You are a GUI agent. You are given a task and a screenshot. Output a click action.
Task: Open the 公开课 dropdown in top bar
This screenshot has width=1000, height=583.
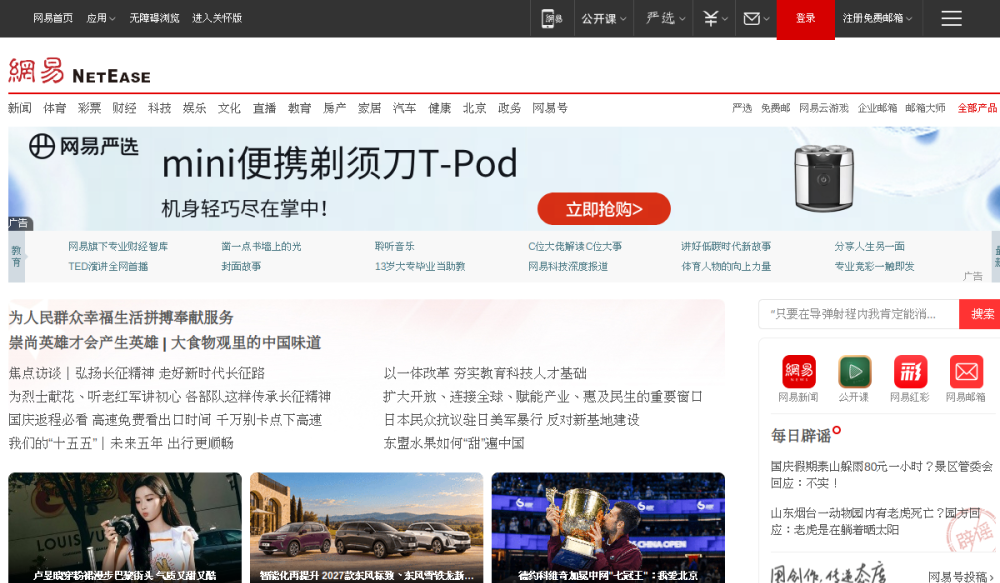[x=603, y=18]
